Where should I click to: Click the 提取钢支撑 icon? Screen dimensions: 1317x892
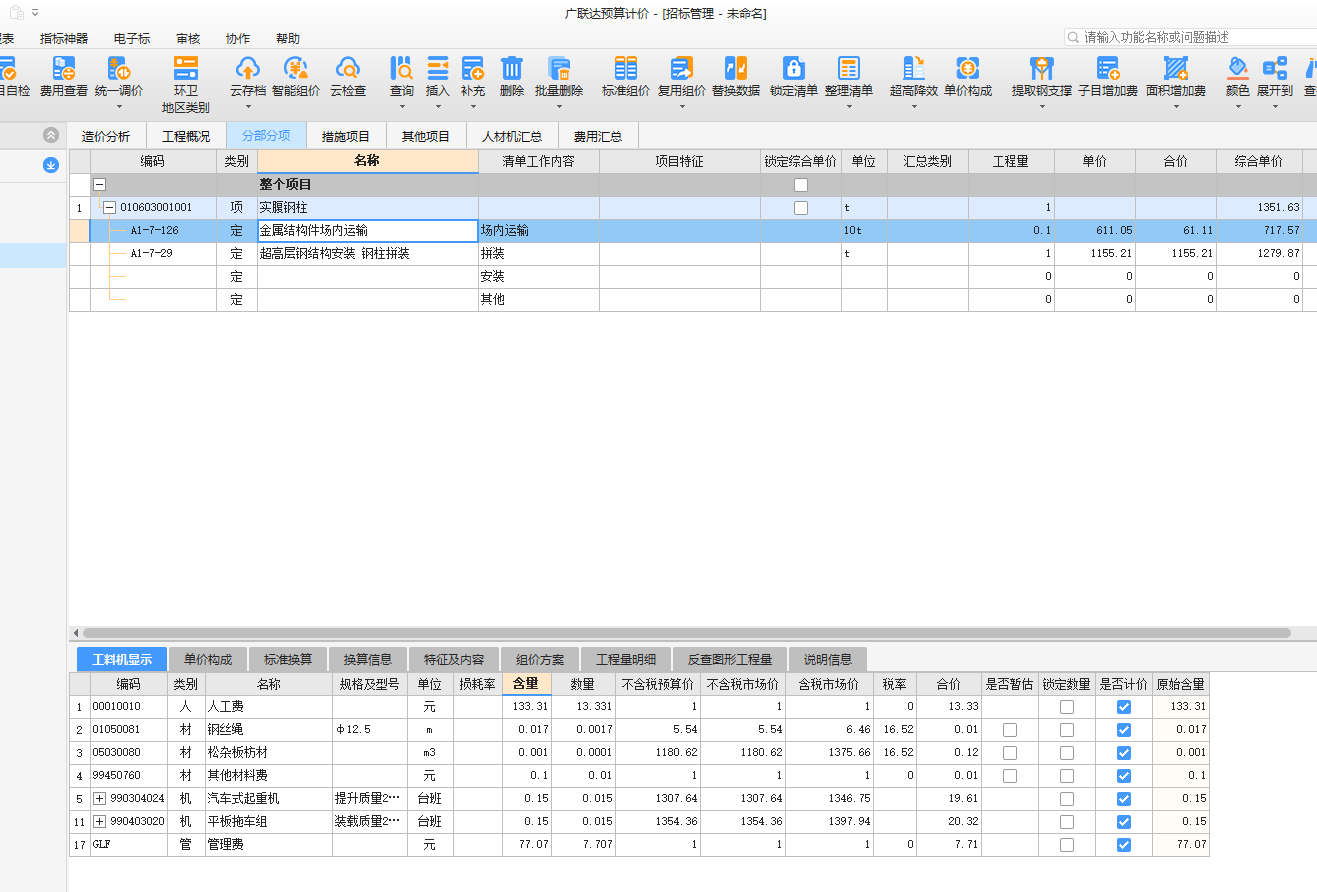point(1042,68)
